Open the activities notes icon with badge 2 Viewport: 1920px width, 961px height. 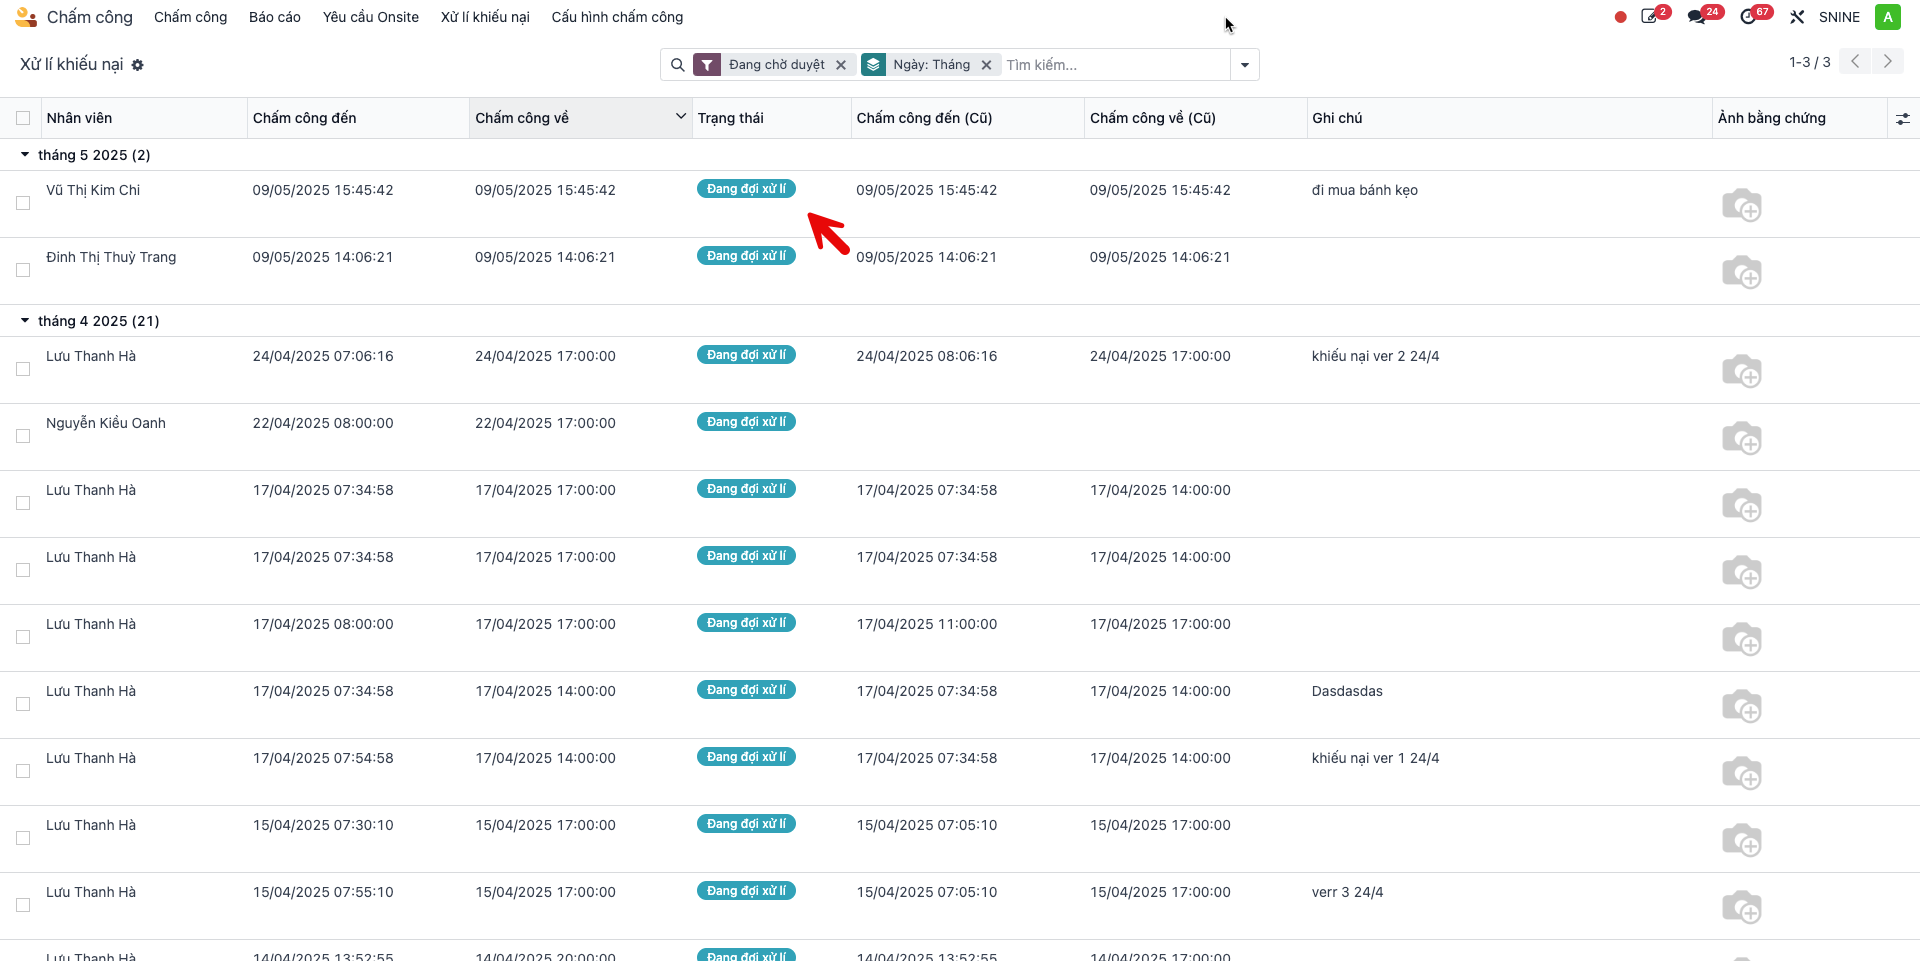tap(1655, 16)
